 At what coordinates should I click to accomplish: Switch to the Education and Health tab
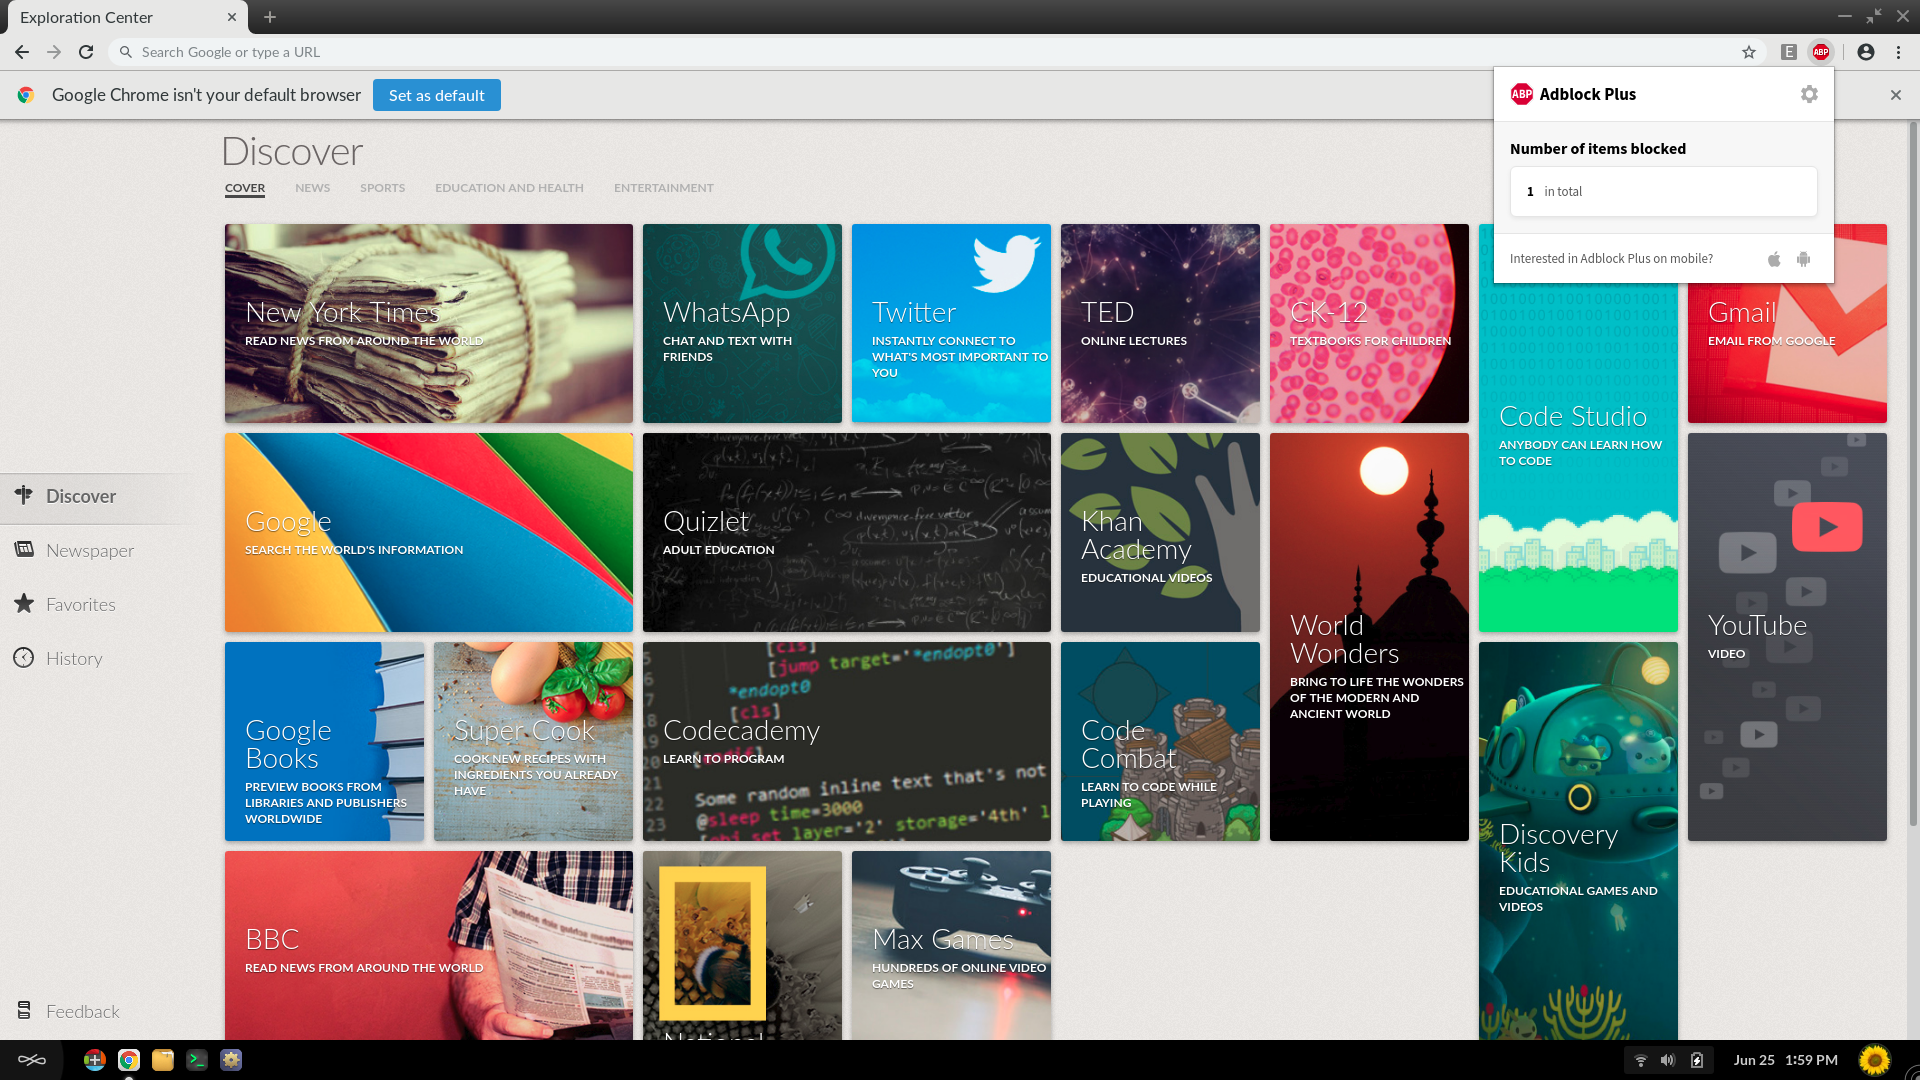click(x=509, y=188)
